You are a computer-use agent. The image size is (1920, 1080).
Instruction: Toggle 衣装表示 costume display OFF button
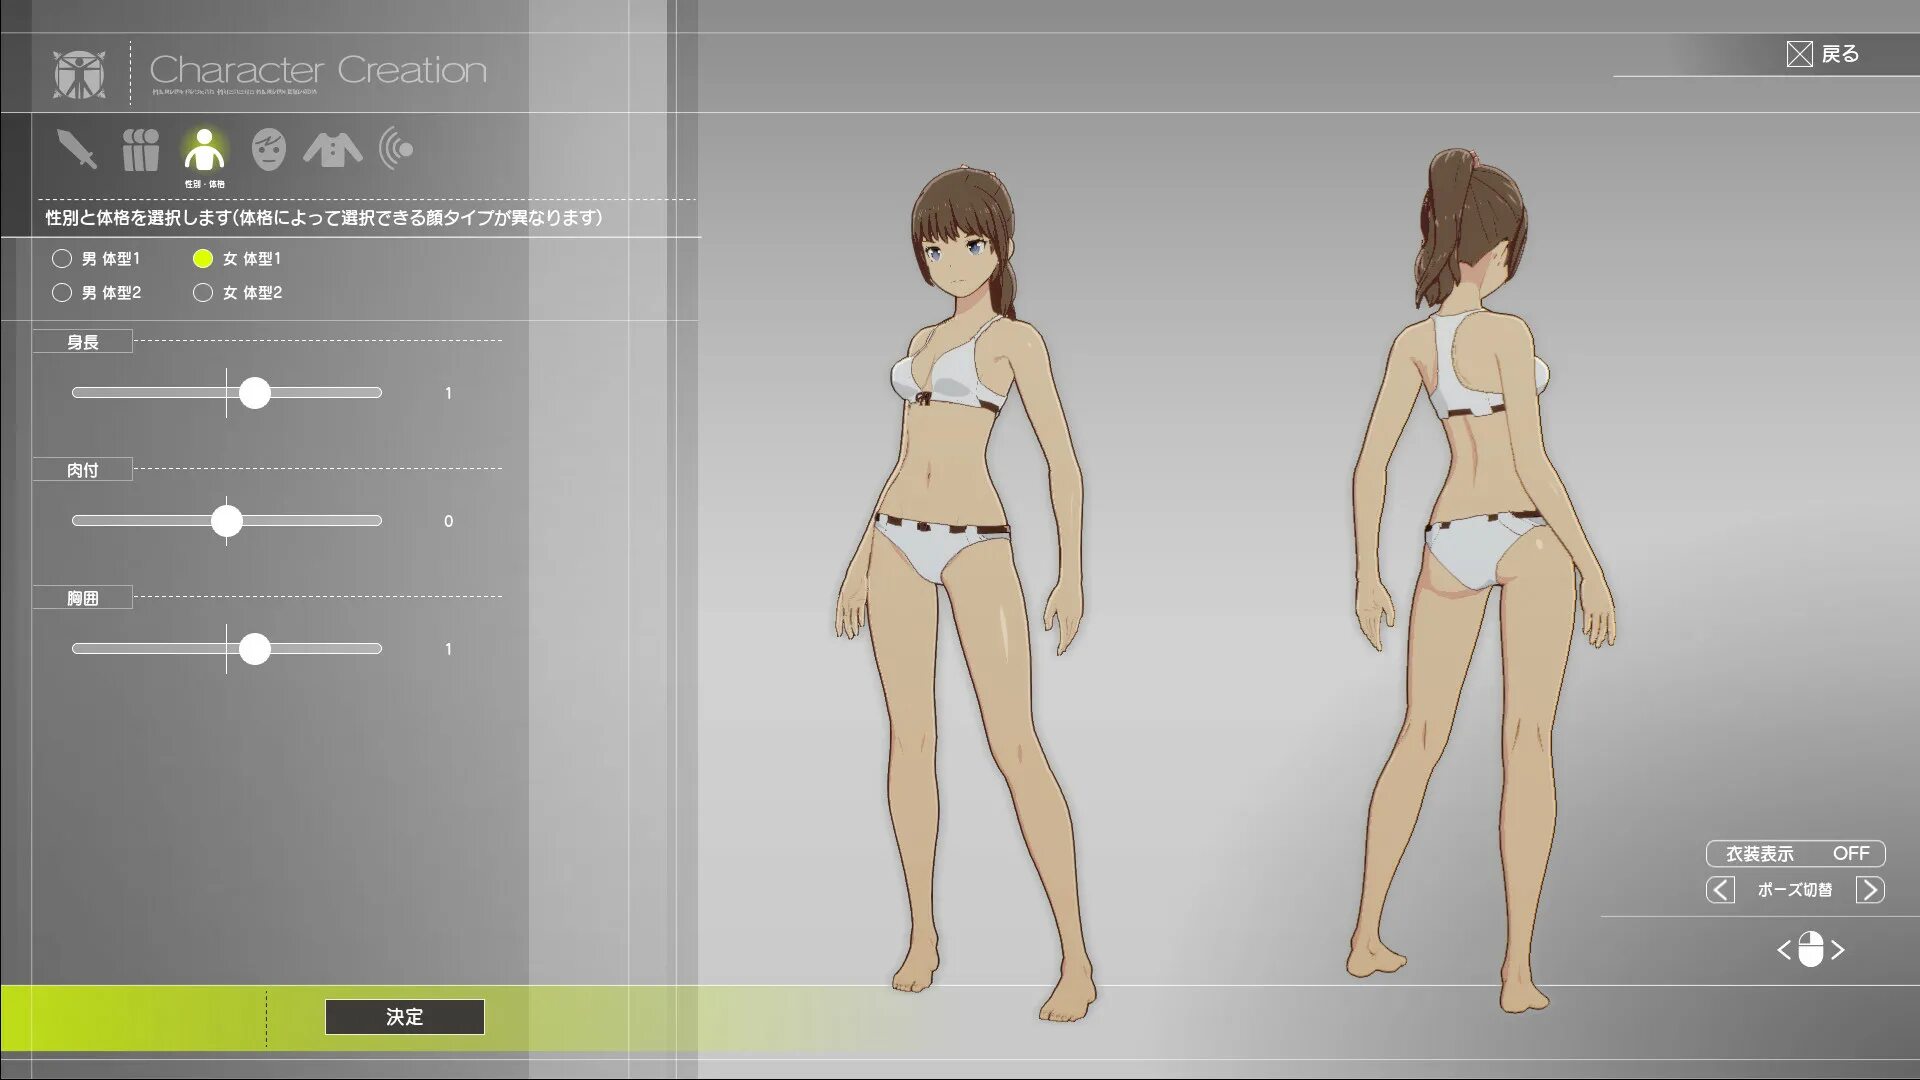point(1795,853)
